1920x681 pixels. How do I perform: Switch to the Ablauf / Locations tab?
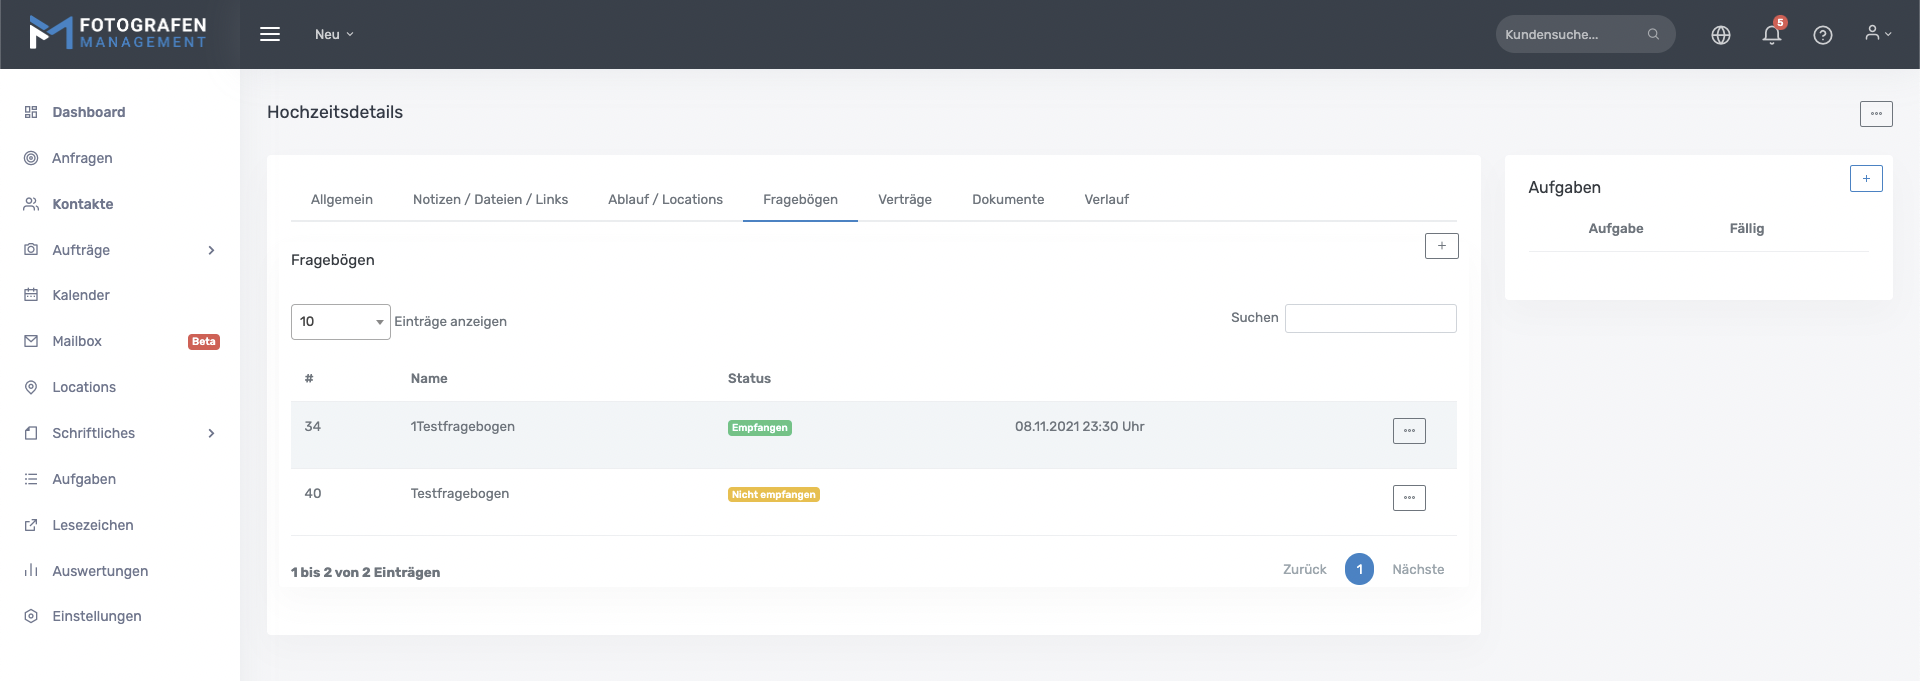coord(665,200)
